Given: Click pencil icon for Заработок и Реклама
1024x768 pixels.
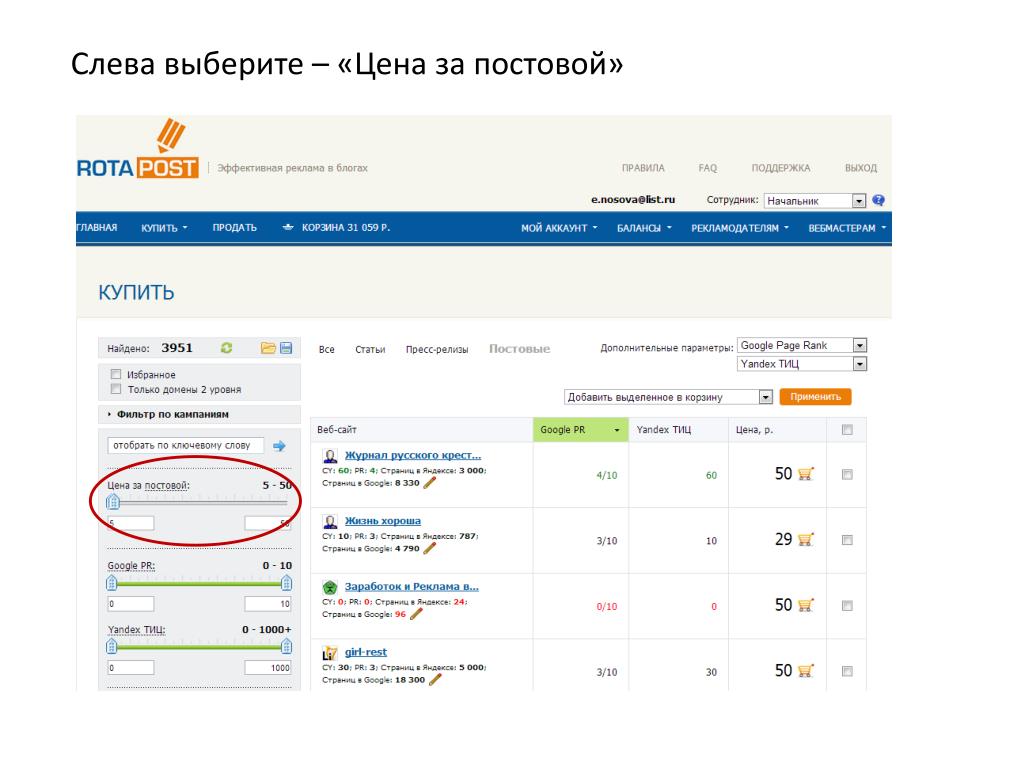Looking at the screenshot, I should coord(416,614).
